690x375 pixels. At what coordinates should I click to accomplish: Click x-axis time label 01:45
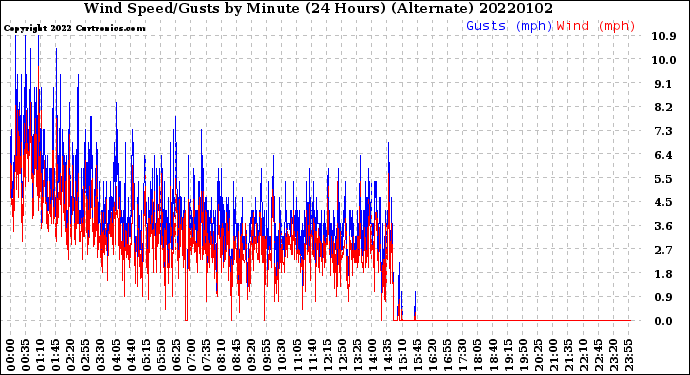[56, 355]
